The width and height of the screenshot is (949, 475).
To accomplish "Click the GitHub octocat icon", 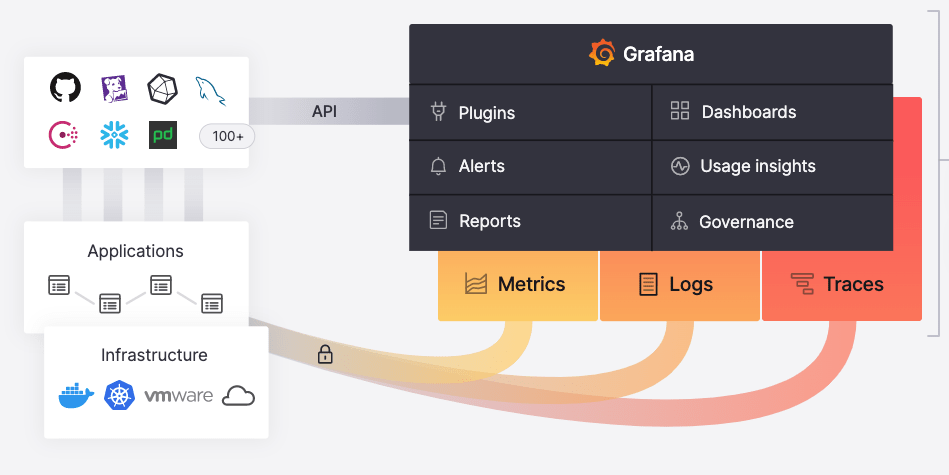I will point(65,88).
